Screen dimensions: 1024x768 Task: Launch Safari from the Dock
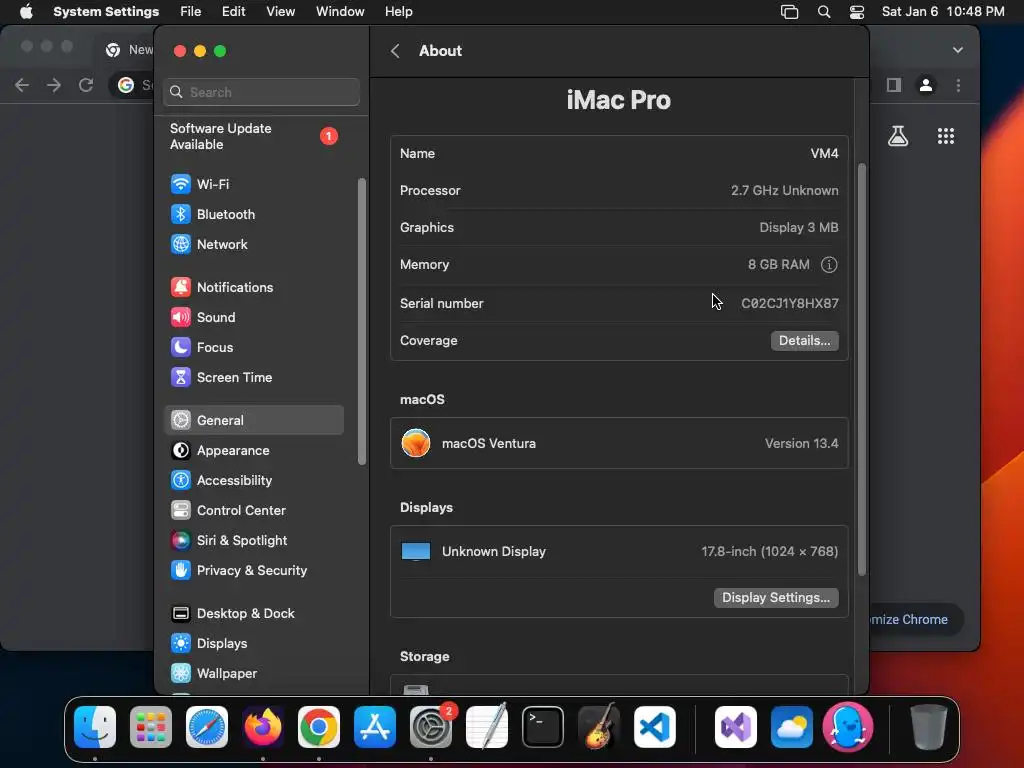point(207,727)
